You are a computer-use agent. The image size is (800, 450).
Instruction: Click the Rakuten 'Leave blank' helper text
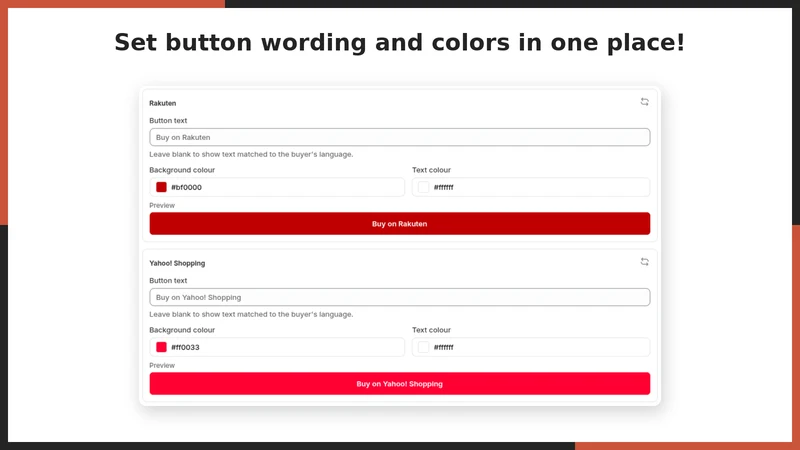point(251,154)
